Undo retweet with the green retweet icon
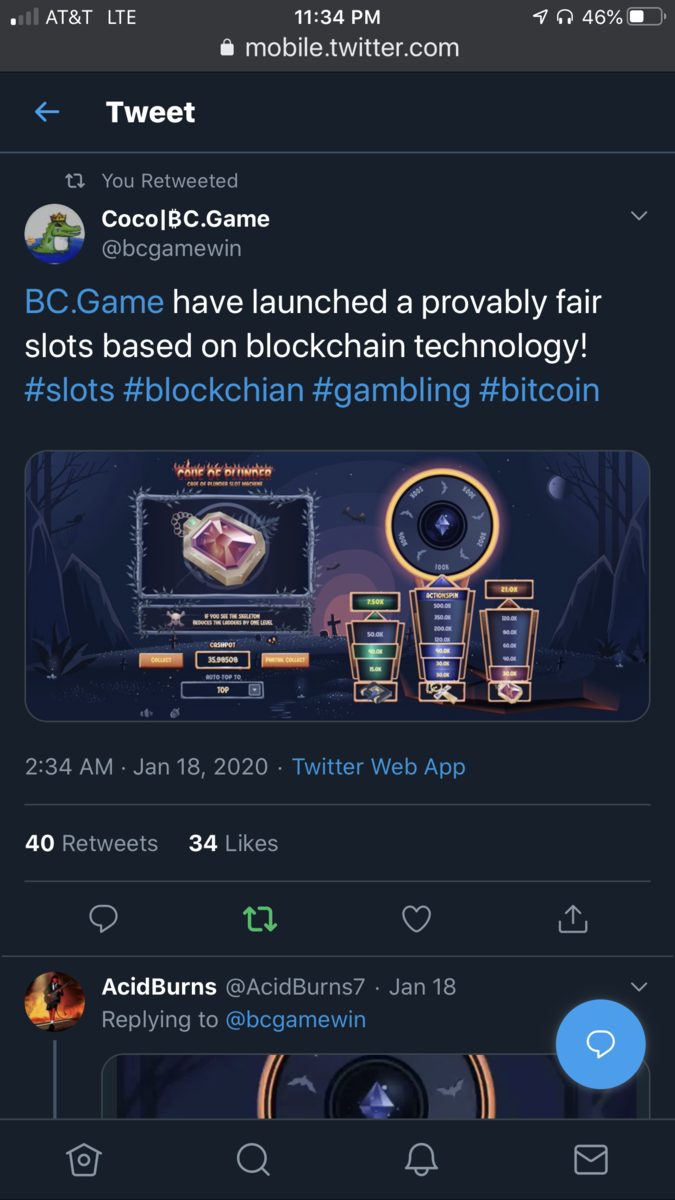The image size is (675, 1200). point(260,918)
